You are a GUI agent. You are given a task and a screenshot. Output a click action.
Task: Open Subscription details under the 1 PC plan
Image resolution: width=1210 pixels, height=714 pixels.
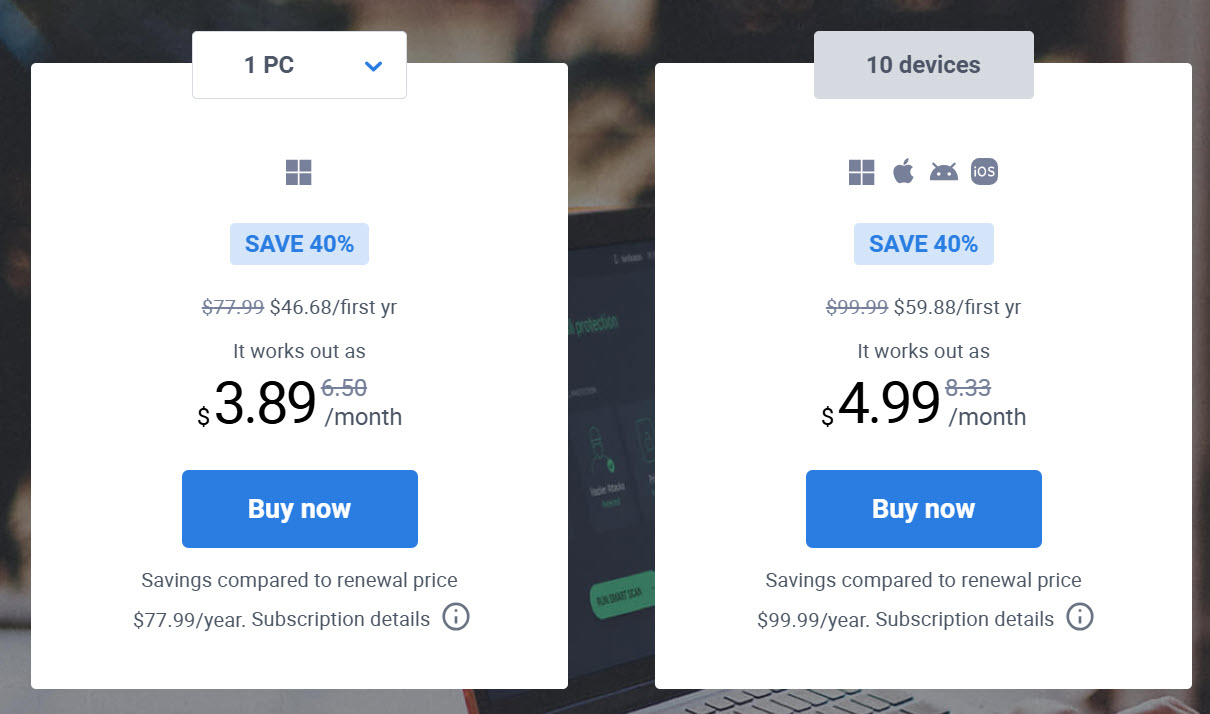341,619
